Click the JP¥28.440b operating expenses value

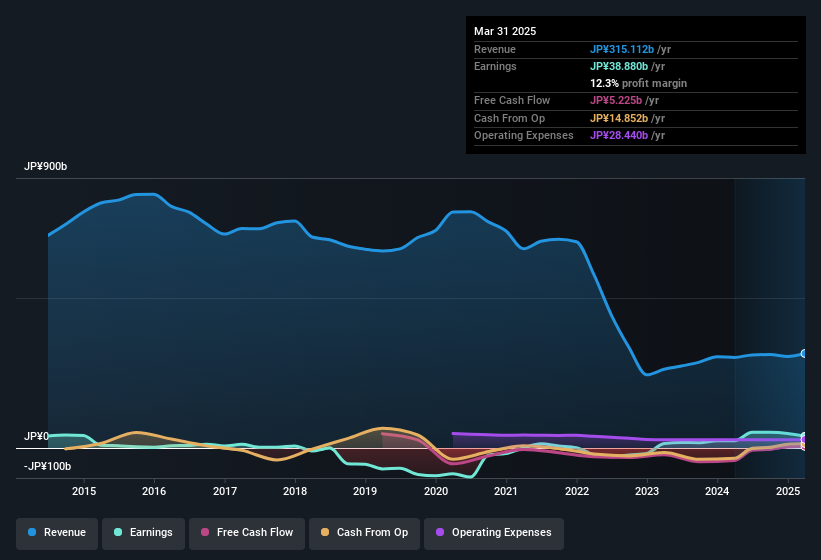[x=619, y=136]
